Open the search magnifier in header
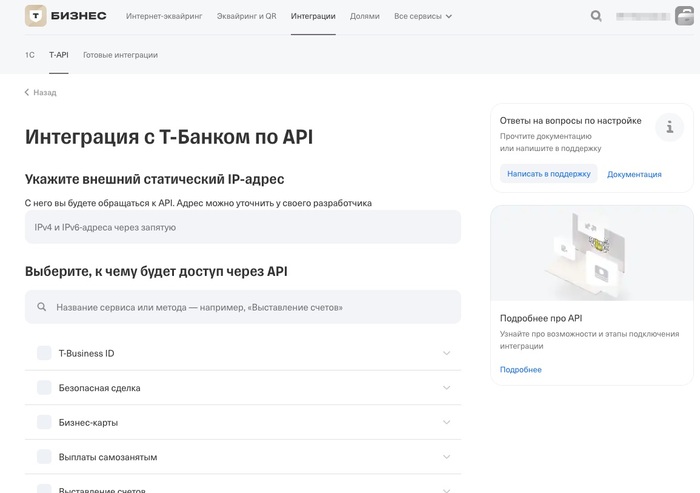 (x=596, y=16)
